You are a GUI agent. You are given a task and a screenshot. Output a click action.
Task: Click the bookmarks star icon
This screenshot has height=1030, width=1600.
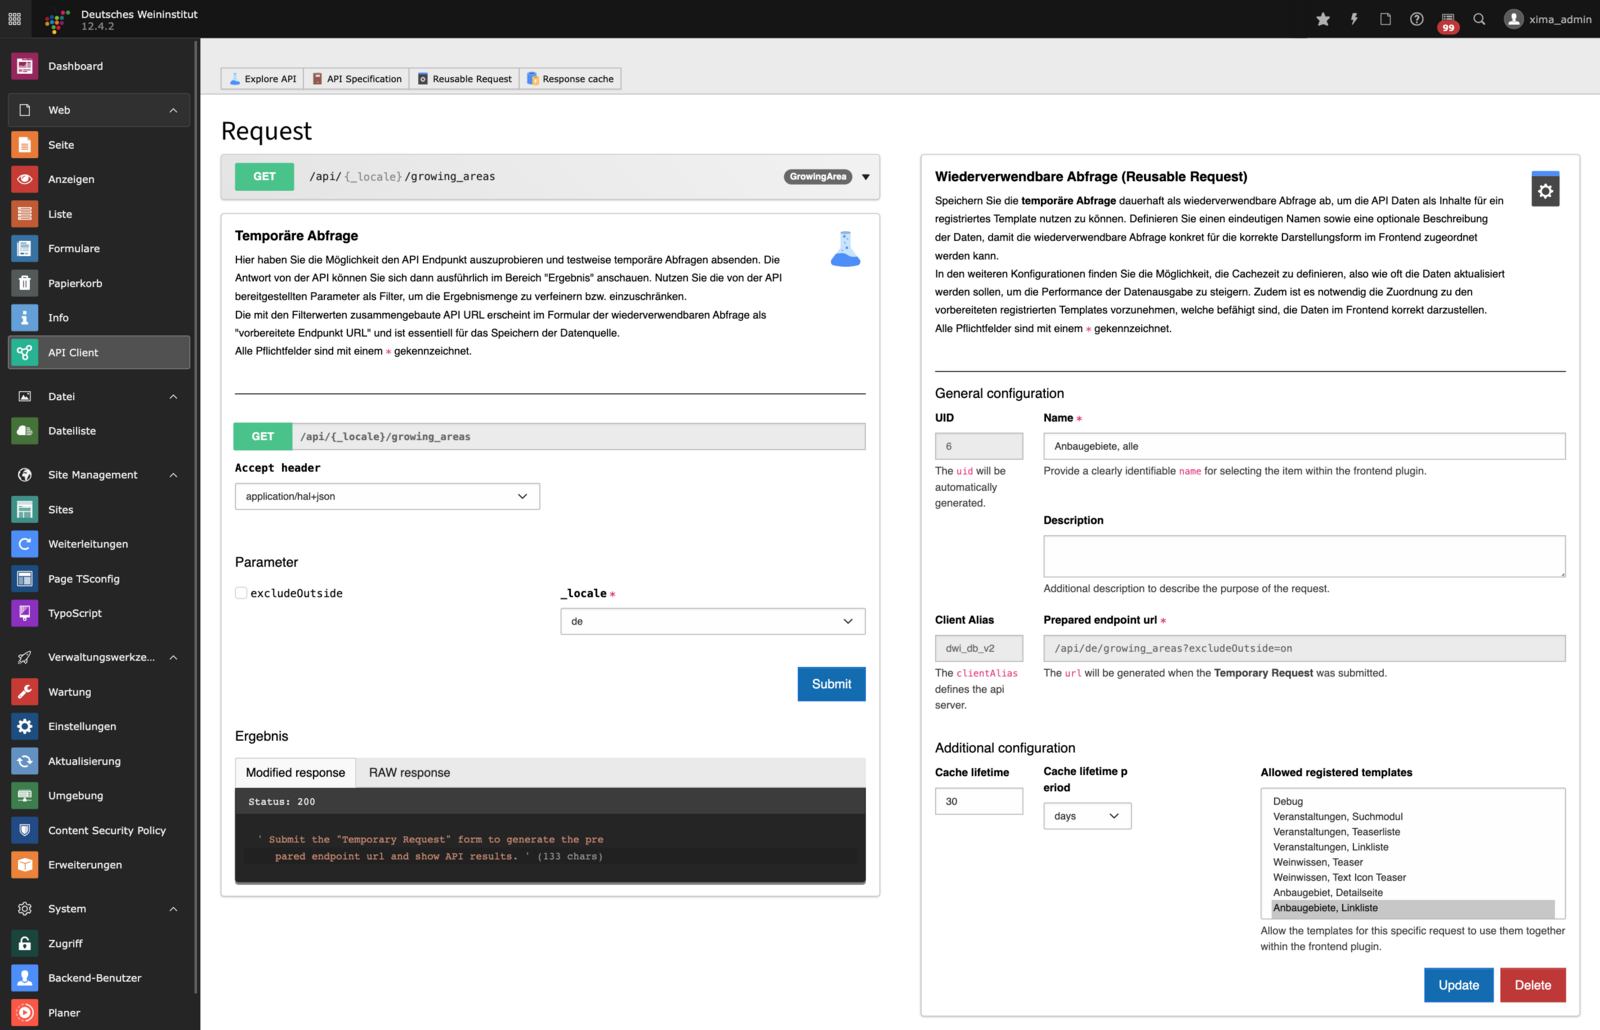click(1323, 19)
